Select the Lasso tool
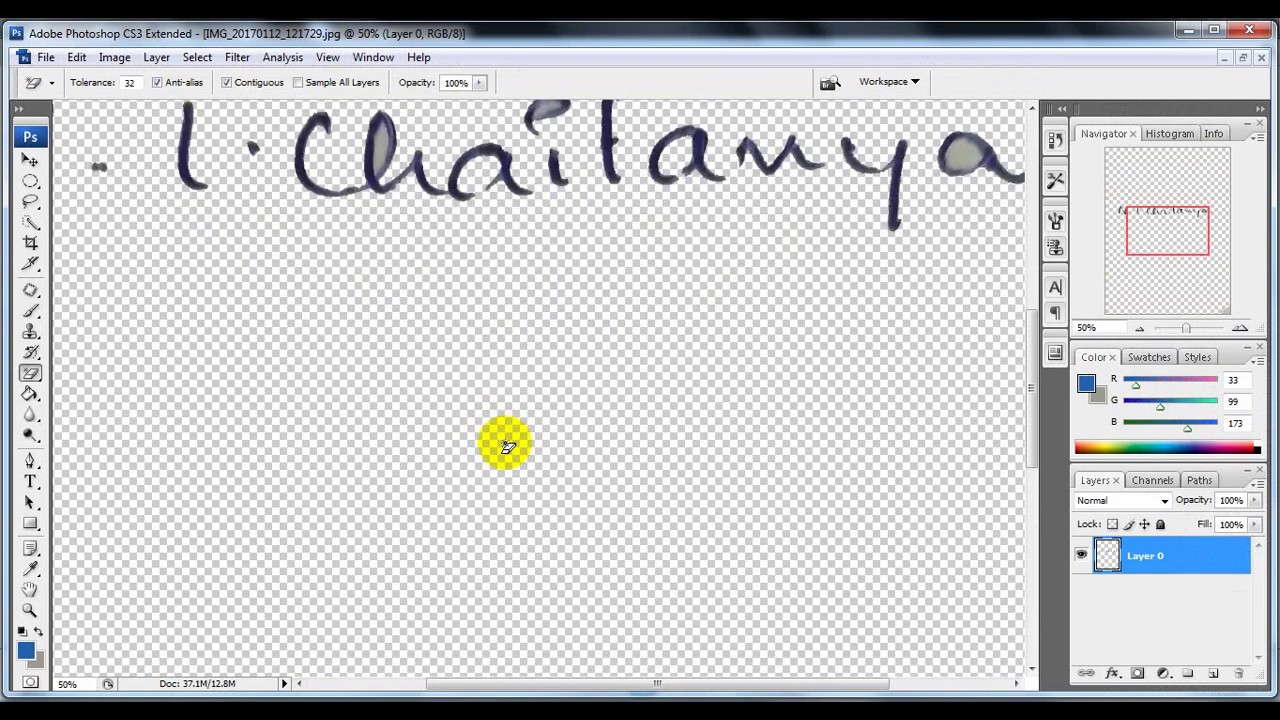The width and height of the screenshot is (1280, 720). pyautogui.click(x=30, y=201)
